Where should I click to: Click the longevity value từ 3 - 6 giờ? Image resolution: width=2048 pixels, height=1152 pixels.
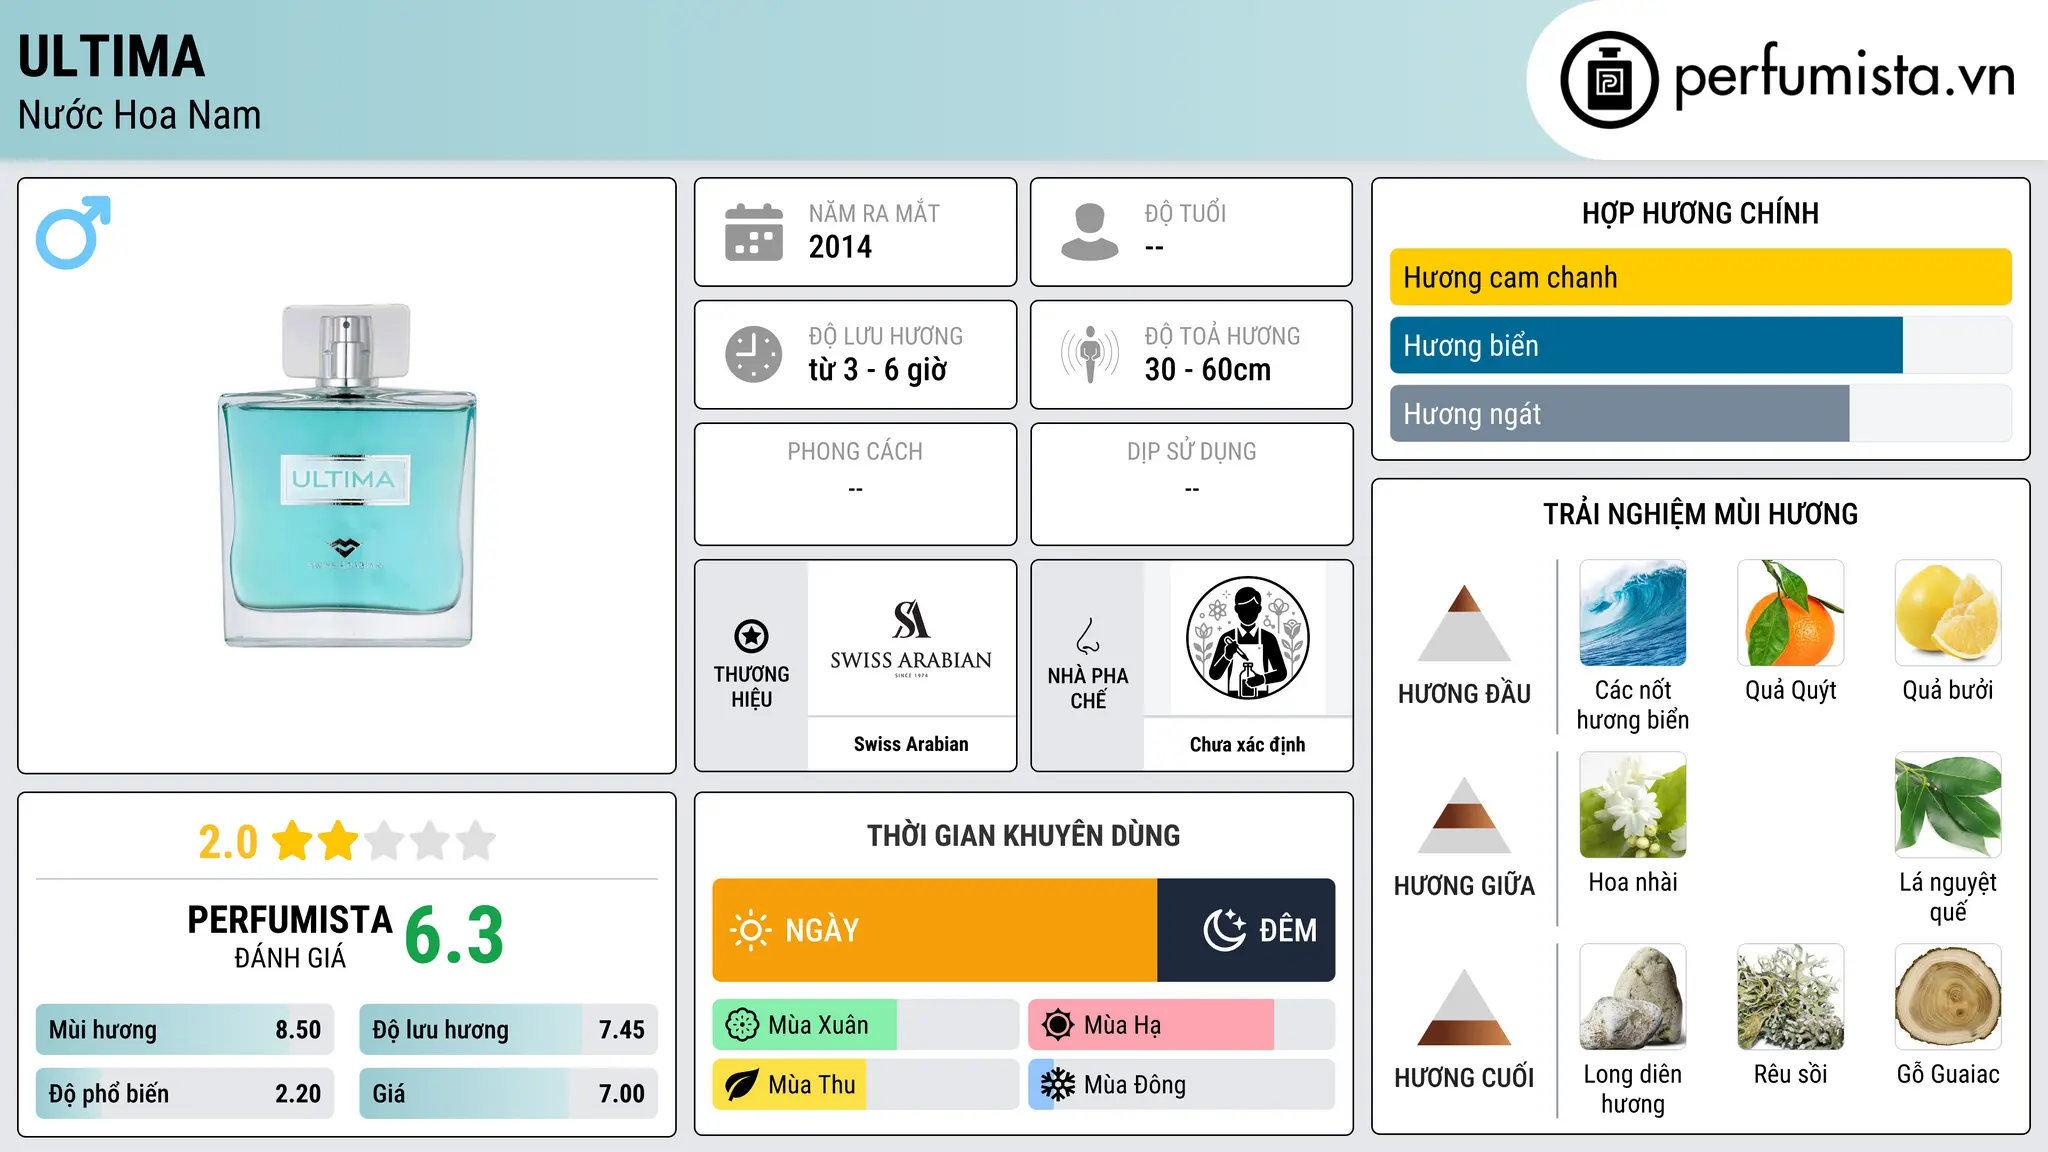point(877,370)
